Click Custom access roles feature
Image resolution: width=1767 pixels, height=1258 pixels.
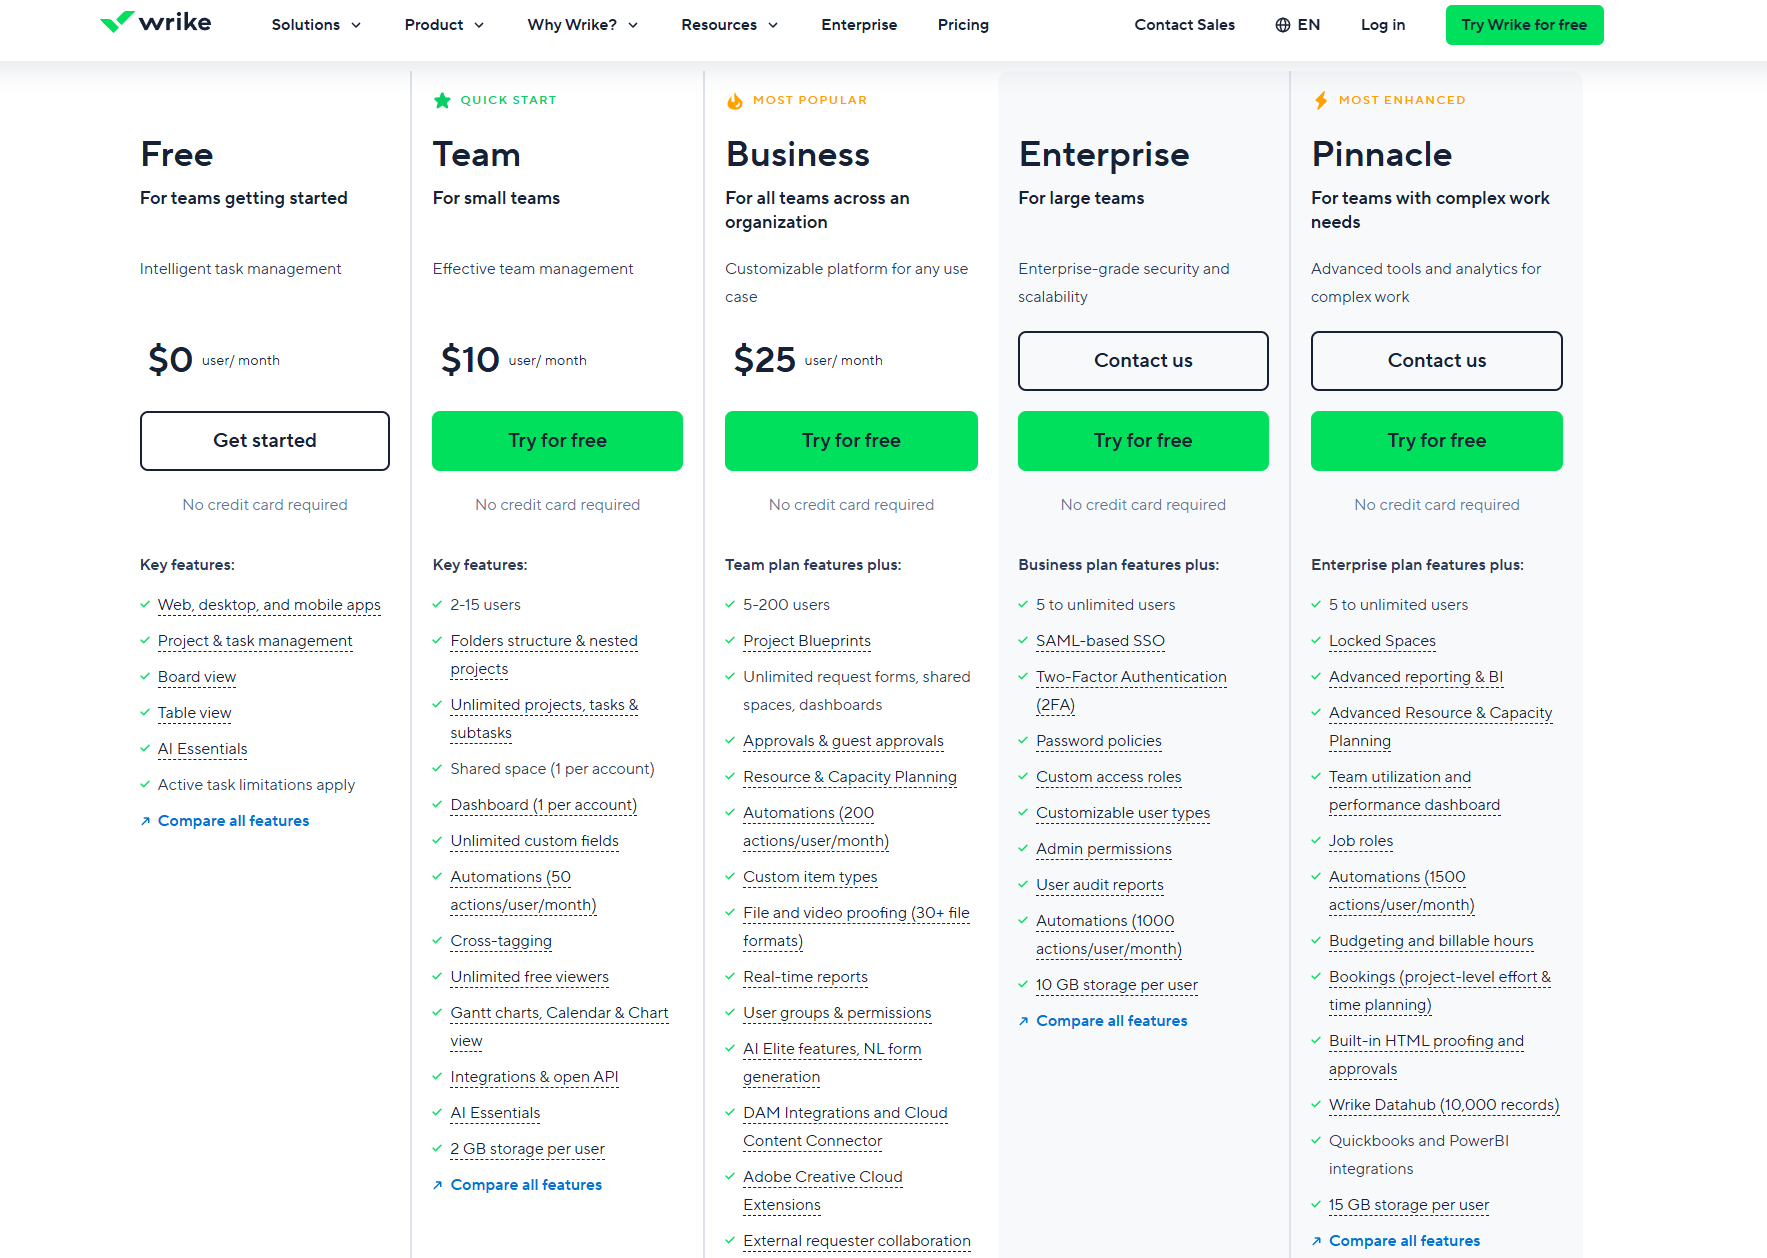coord(1109,777)
